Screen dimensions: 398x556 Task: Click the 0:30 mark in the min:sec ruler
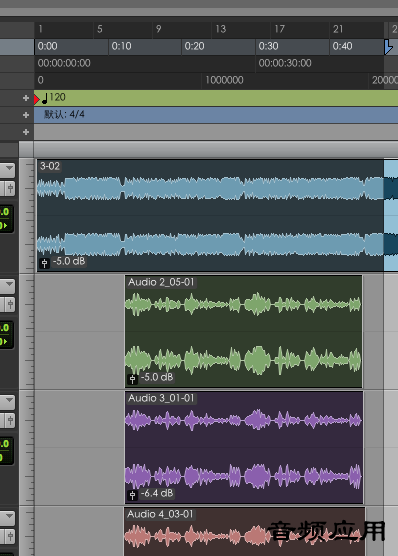268,46
